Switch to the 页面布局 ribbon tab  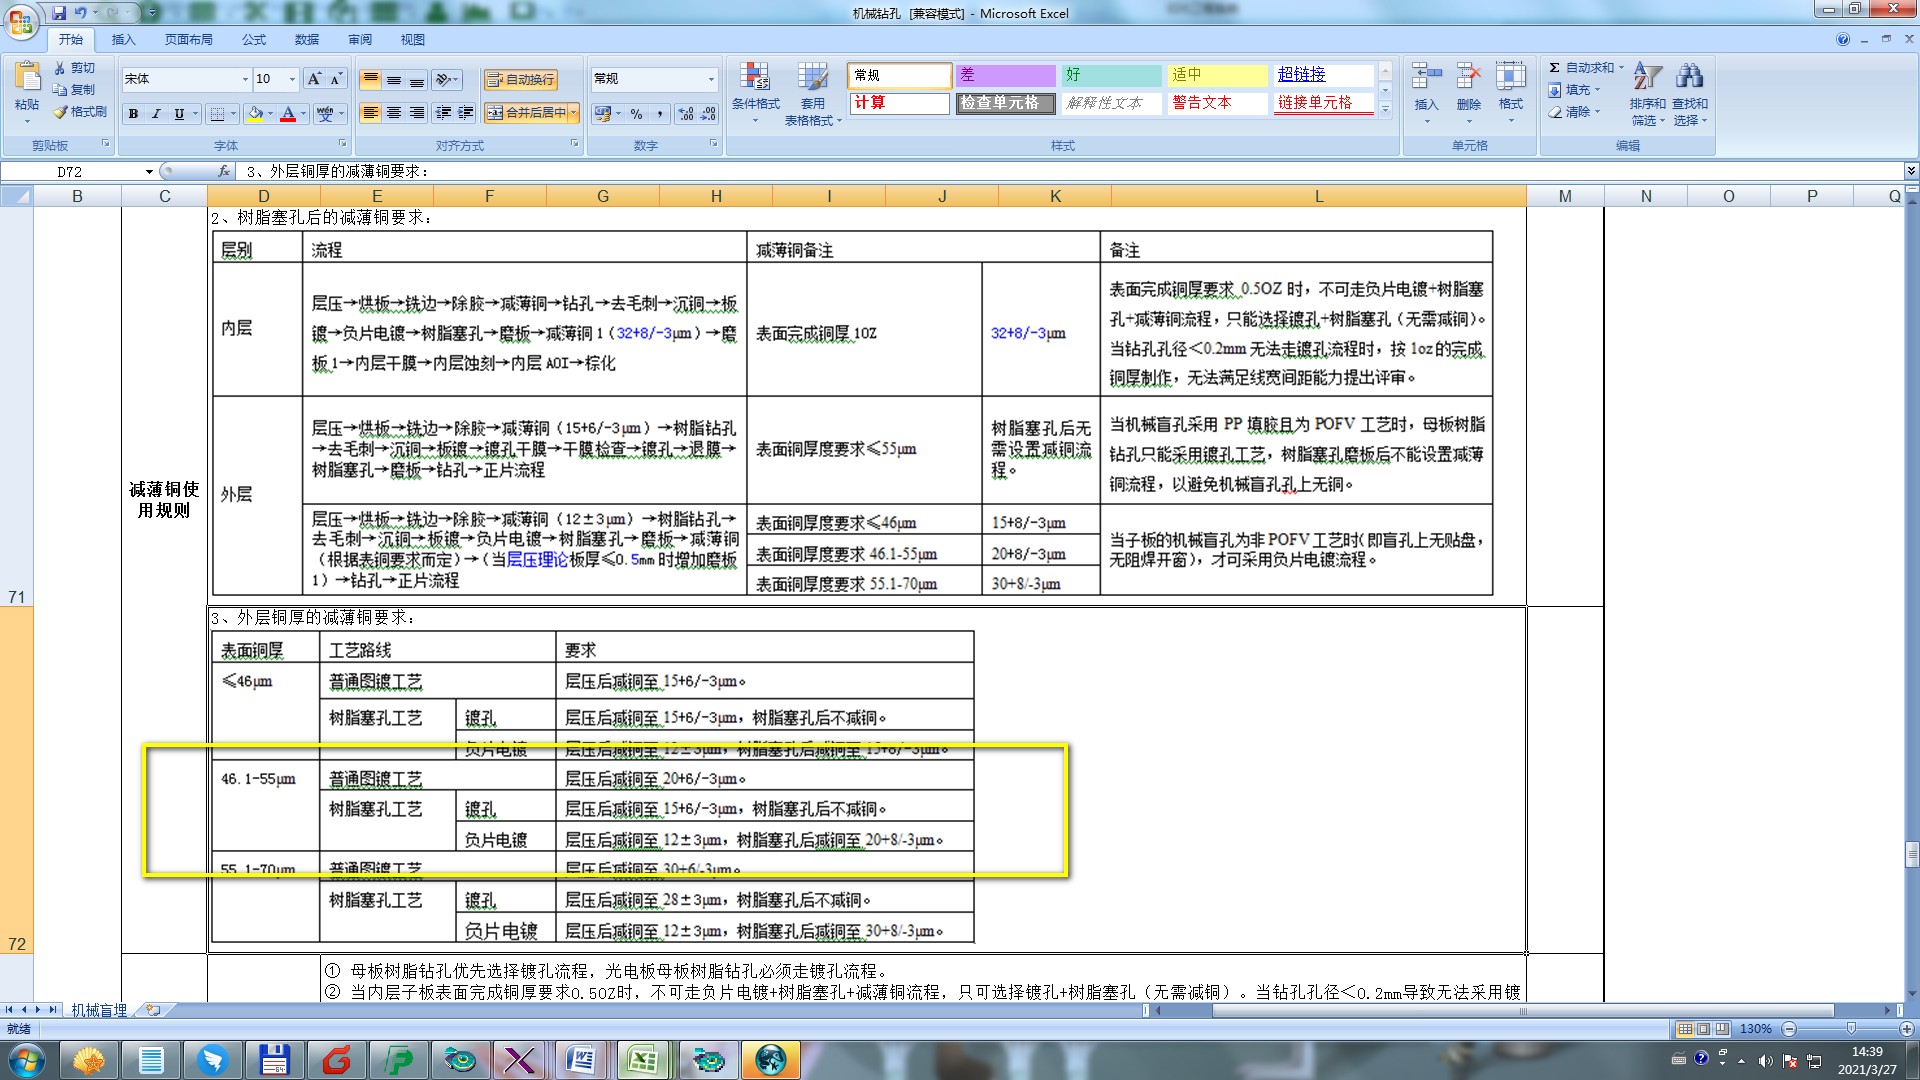[x=188, y=39]
